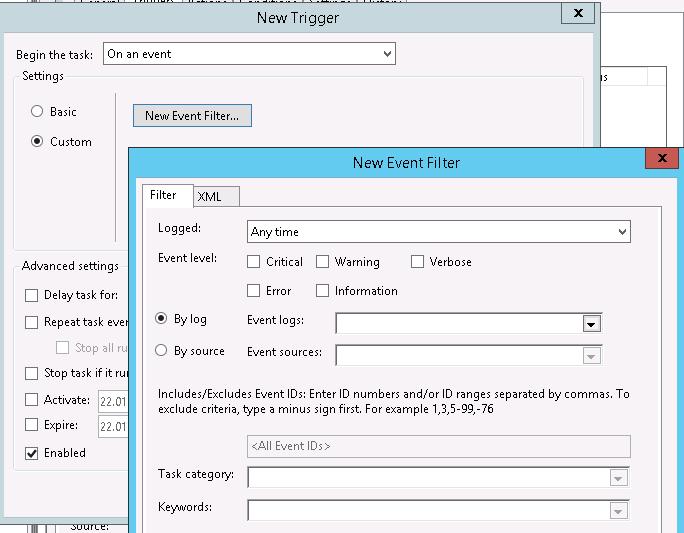The height and width of the screenshot is (533, 684).
Task: Click the Activate date field
Action: (x=113, y=401)
